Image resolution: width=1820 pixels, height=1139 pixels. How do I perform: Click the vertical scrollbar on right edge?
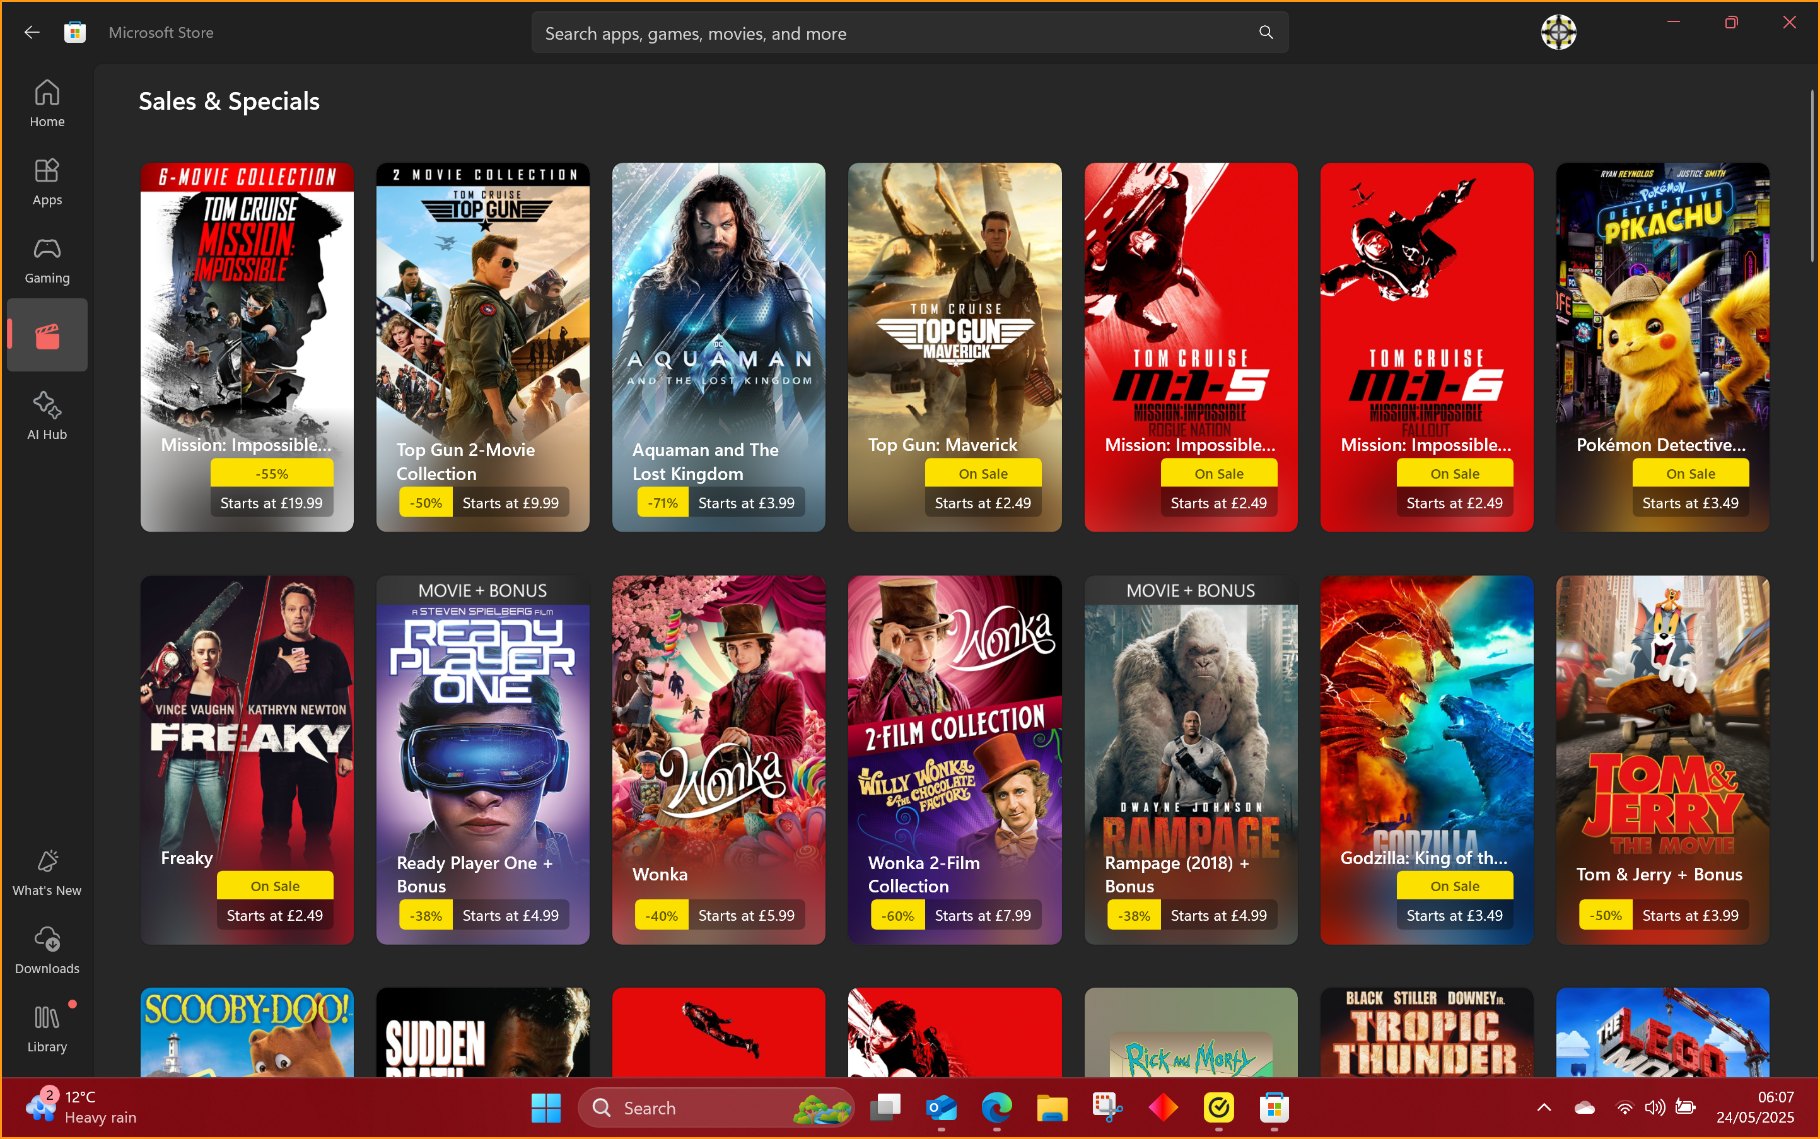click(x=1811, y=176)
